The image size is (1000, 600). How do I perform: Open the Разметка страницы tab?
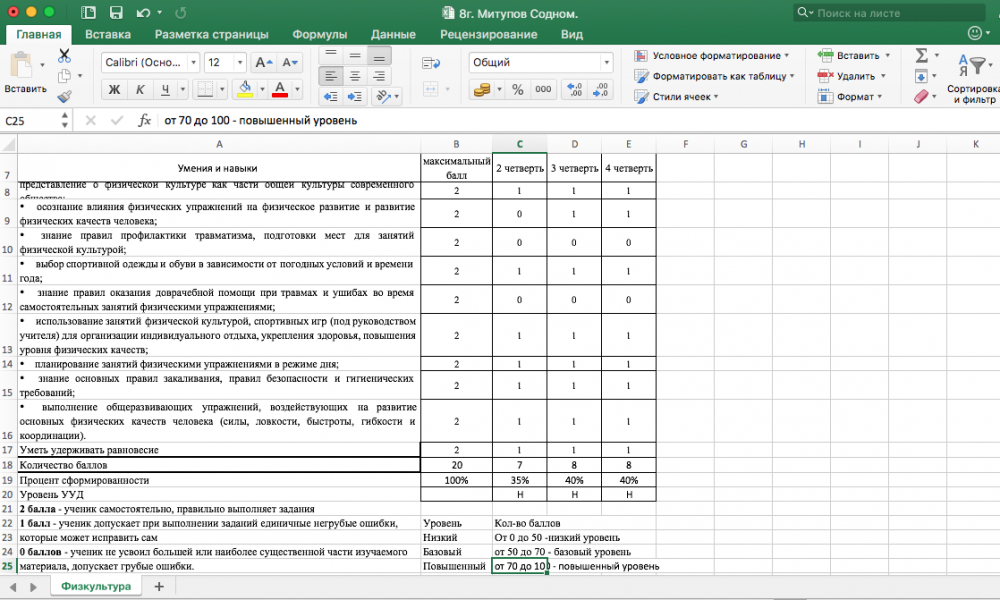(x=212, y=34)
